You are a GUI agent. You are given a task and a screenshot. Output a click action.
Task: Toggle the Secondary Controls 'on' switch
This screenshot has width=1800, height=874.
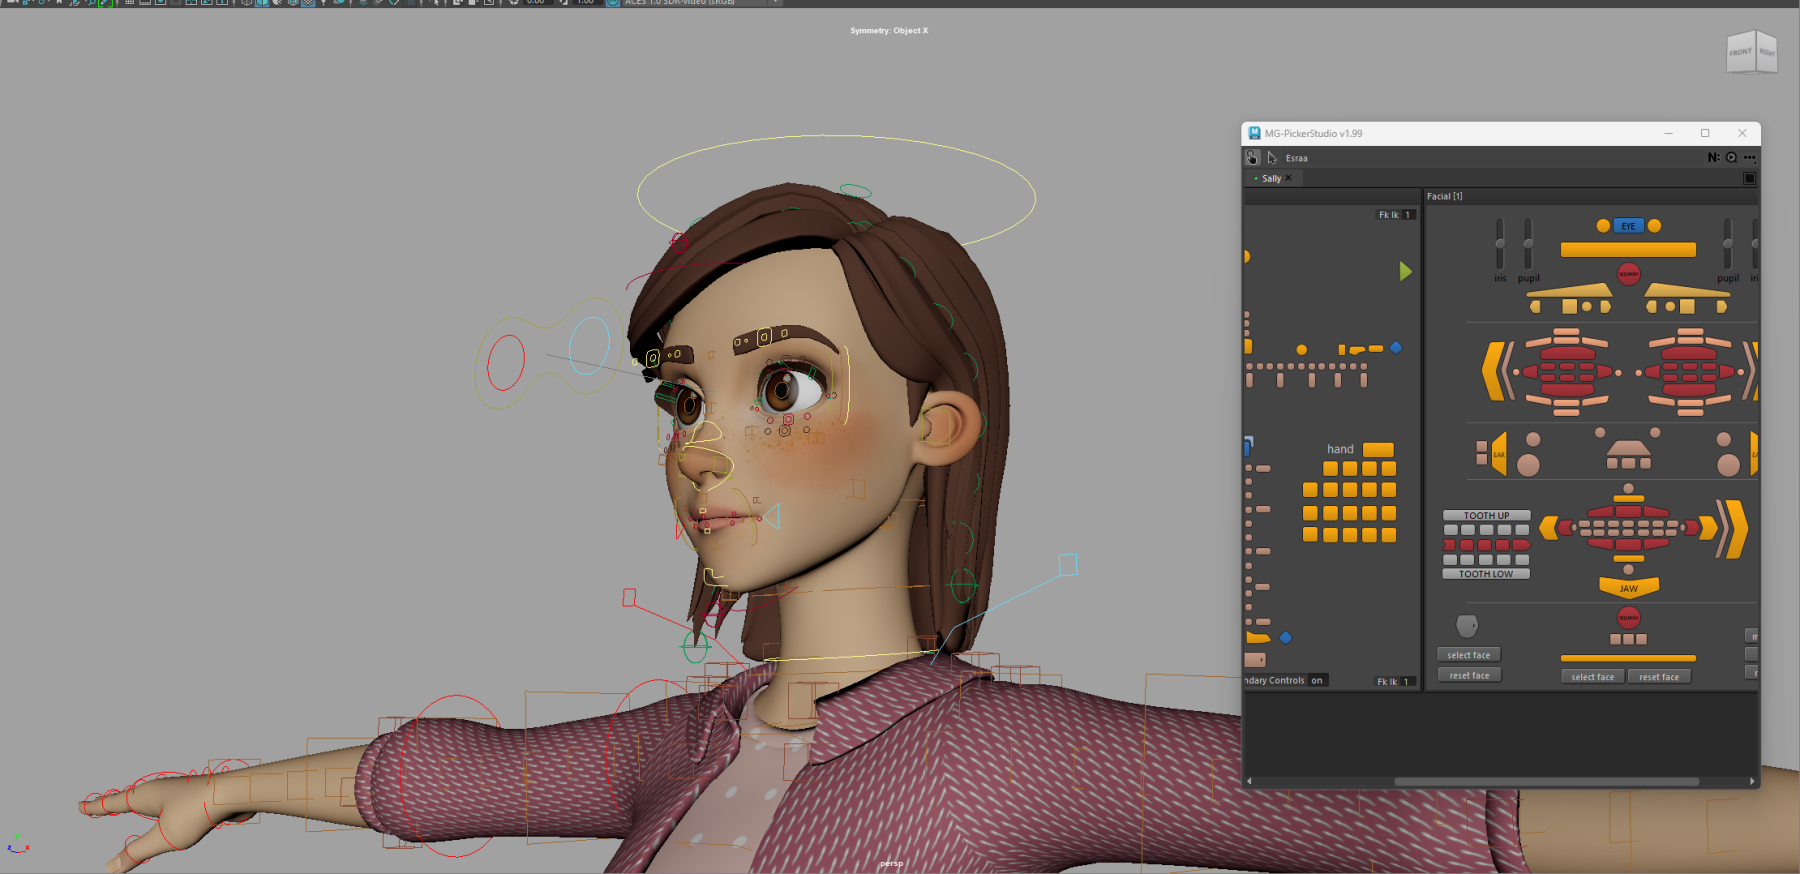[x=1317, y=681]
